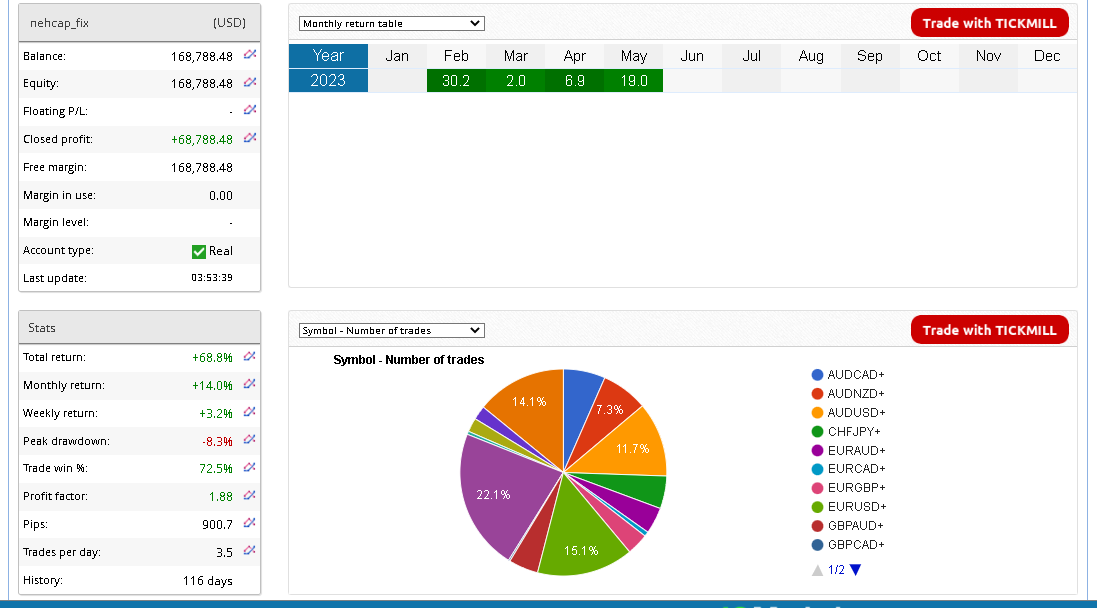This screenshot has height=608, width=1097.
Task: Click chart icon beside Equity value
Action: pos(250,83)
